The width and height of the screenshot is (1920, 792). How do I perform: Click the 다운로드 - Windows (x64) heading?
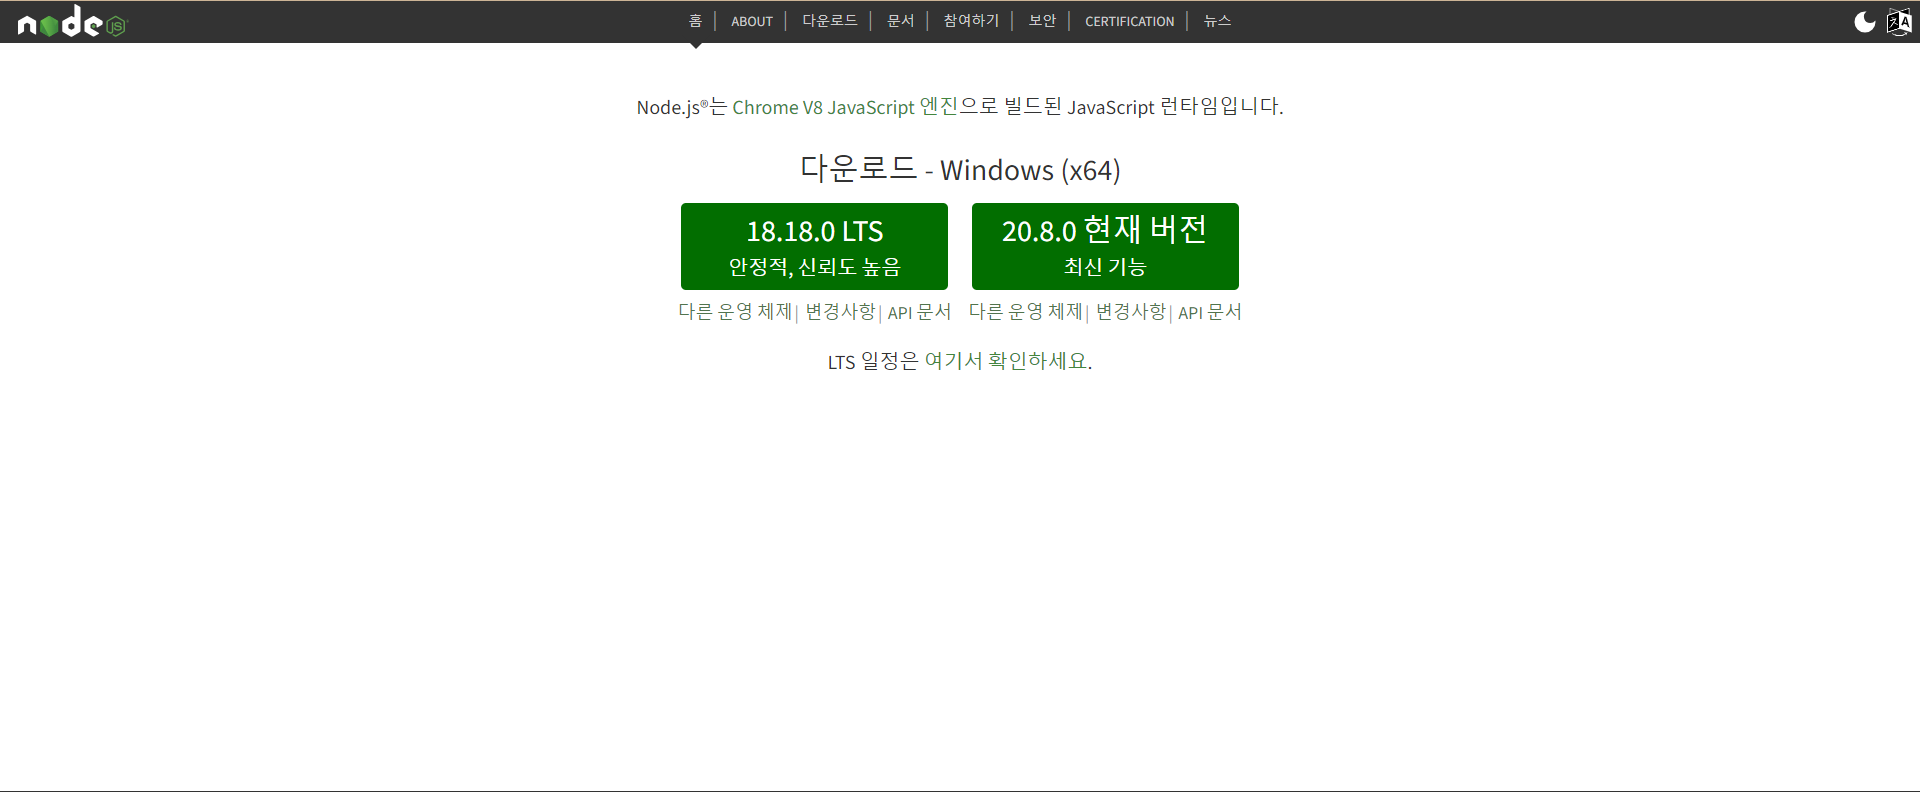point(960,169)
